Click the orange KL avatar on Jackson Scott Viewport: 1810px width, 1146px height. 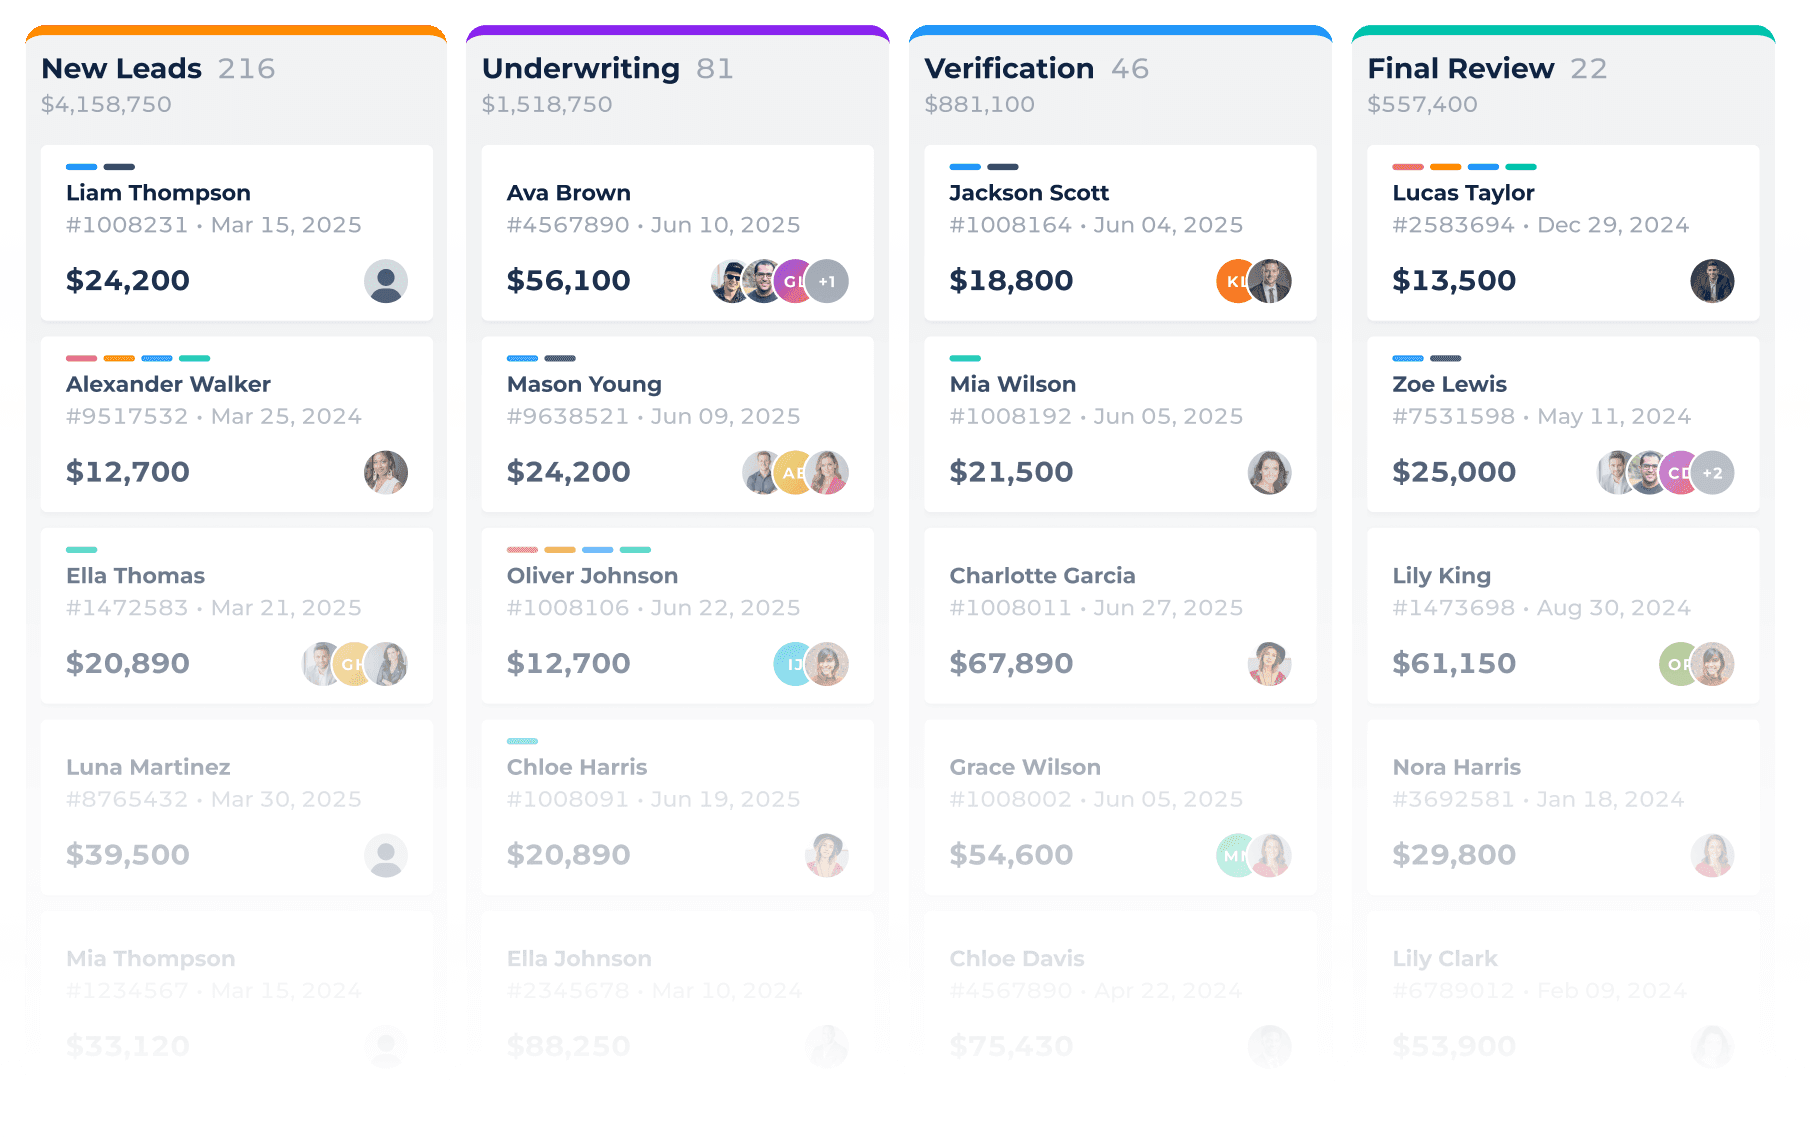click(1233, 281)
